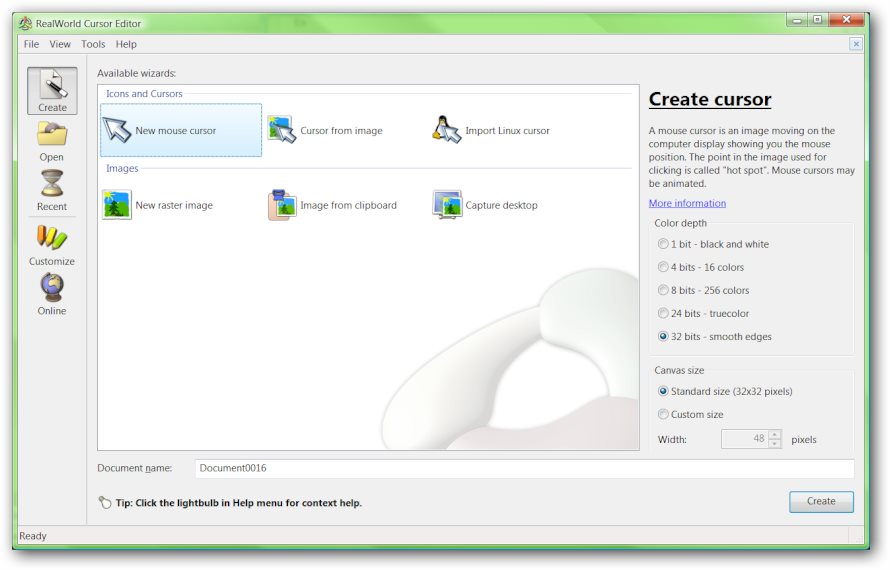This screenshot has width=890, height=570.
Task: Open the Tools menu
Action: (93, 44)
